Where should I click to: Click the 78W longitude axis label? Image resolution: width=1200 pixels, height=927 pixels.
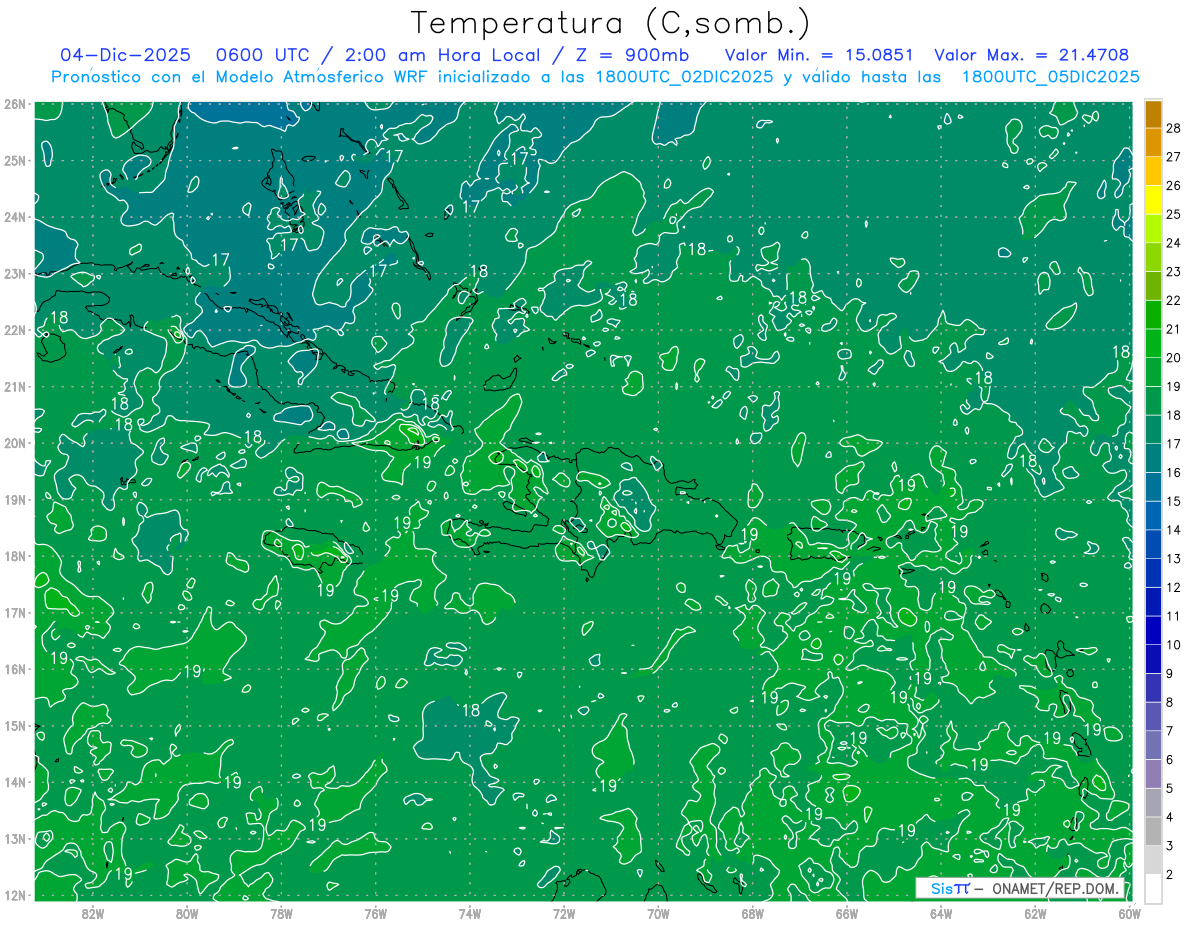click(281, 913)
